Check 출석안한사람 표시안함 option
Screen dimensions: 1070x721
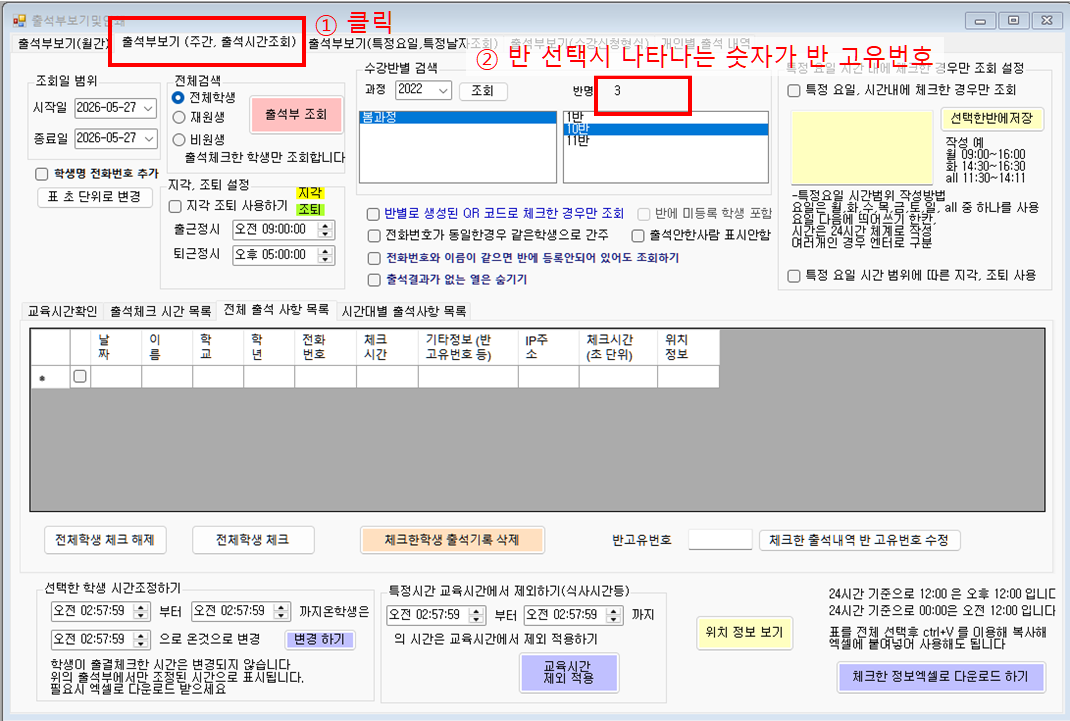tap(638, 236)
